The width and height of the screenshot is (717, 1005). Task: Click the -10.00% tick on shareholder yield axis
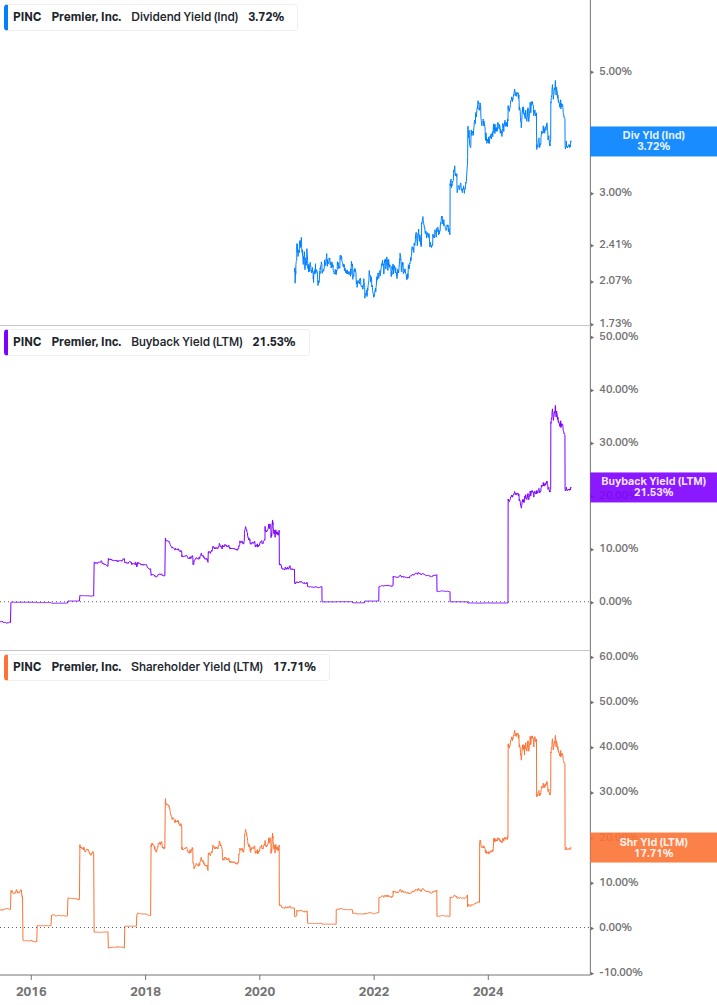[x=620, y=972]
